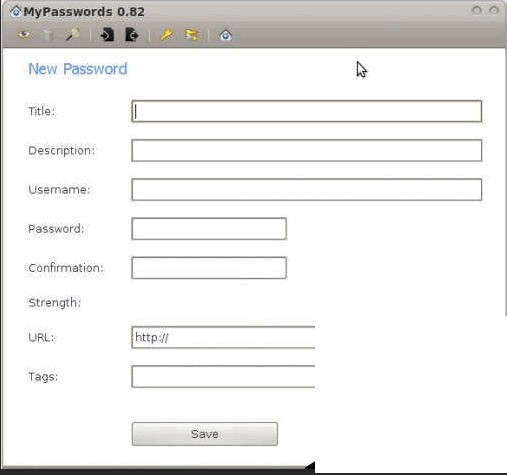The height and width of the screenshot is (475, 507).
Task: Click the first round window button
Action: [x=477, y=10]
